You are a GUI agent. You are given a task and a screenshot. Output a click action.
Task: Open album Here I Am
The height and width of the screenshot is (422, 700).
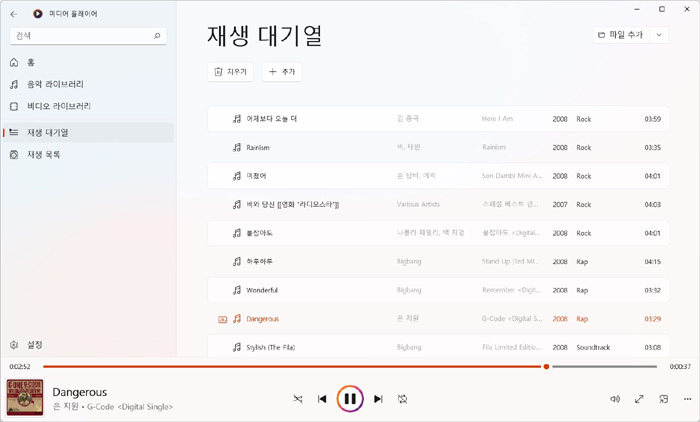[x=497, y=119]
